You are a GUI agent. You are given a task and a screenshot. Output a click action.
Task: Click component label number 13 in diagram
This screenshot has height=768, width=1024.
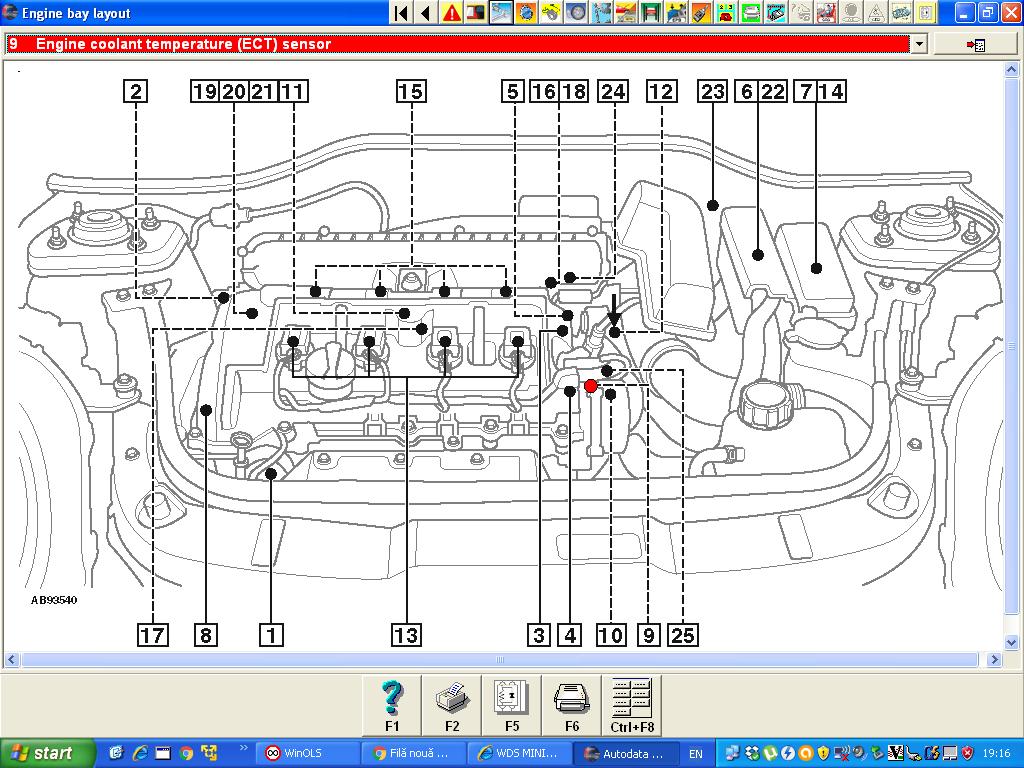(406, 635)
